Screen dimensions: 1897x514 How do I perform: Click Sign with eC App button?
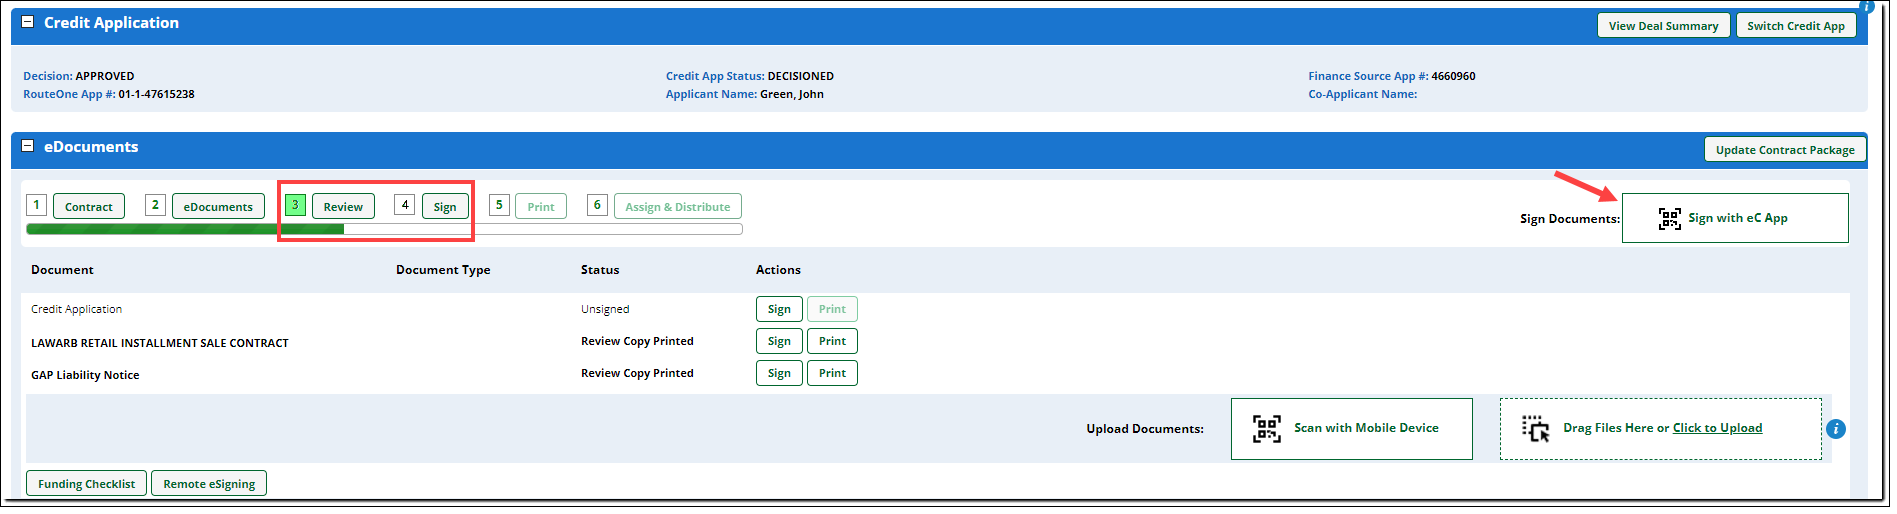point(1735,218)
